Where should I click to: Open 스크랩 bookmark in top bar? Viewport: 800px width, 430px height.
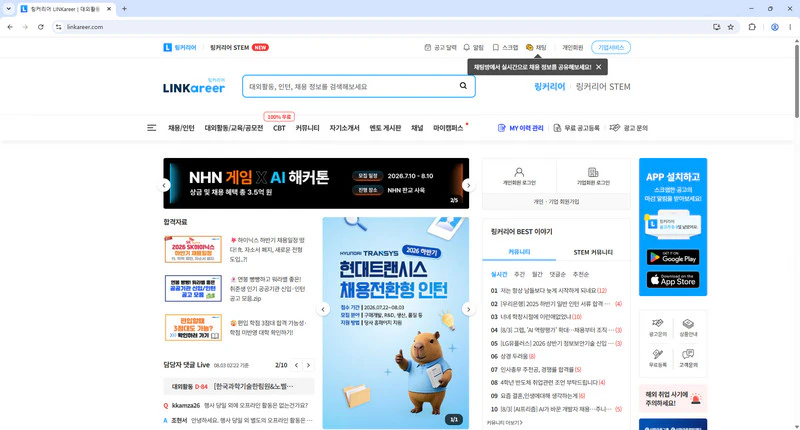[x=505, y=47]
